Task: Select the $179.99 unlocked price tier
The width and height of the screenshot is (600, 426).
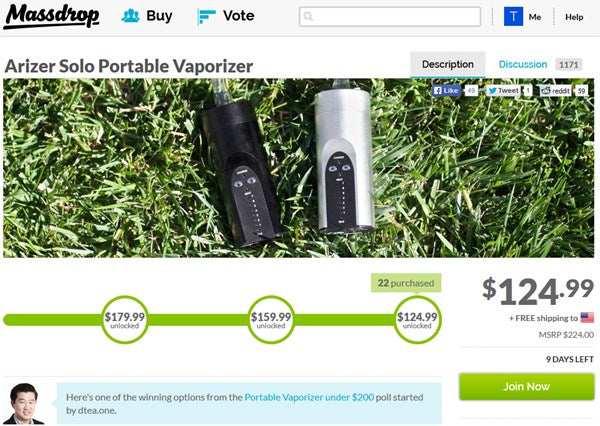Action: click(x=125, y=320)
